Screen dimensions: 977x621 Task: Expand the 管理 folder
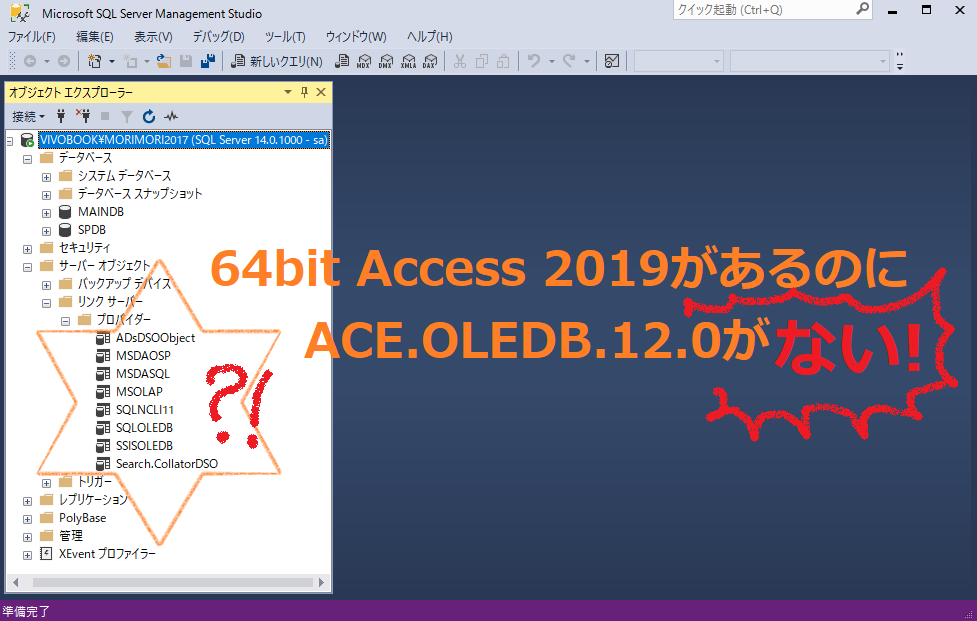[27, 537]
